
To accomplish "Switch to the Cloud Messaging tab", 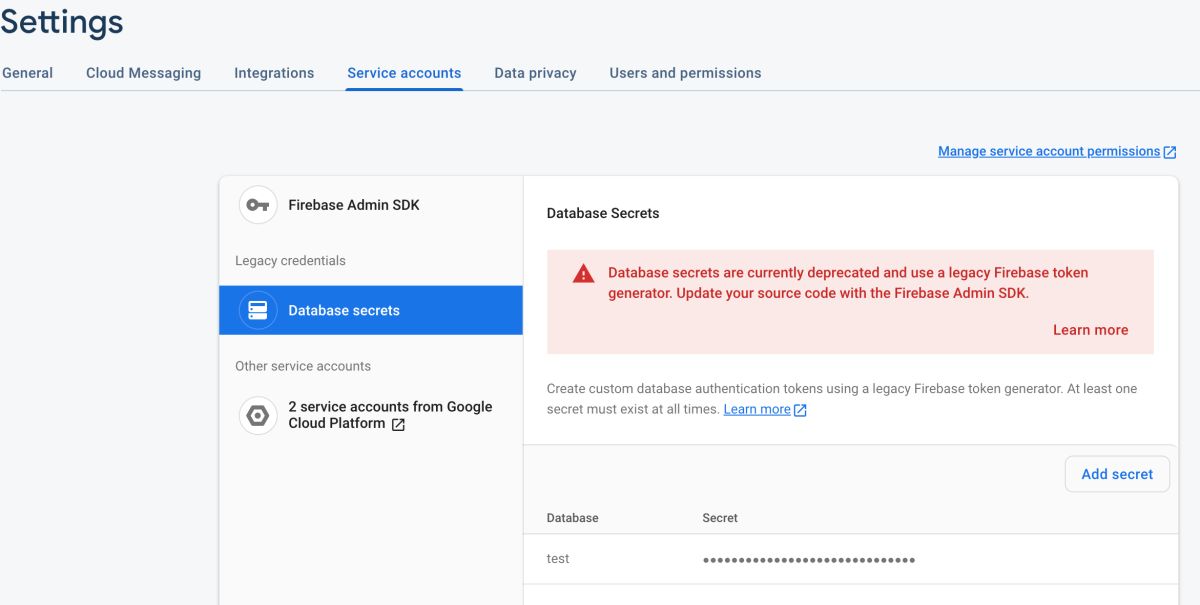I will pyautogui.click(x=143, y=73).
